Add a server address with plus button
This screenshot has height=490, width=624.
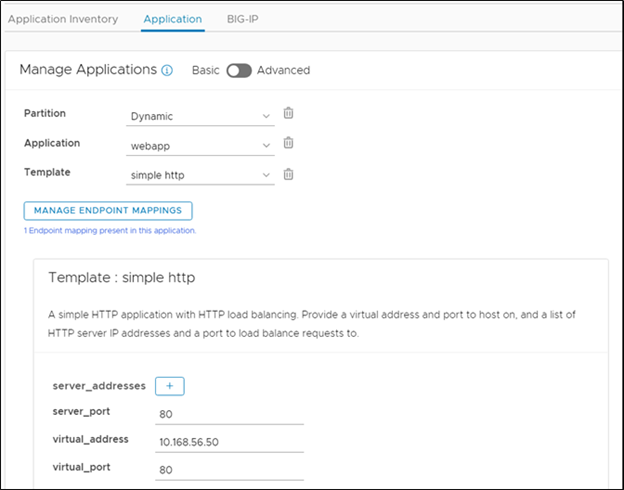[x=169, y=386]
